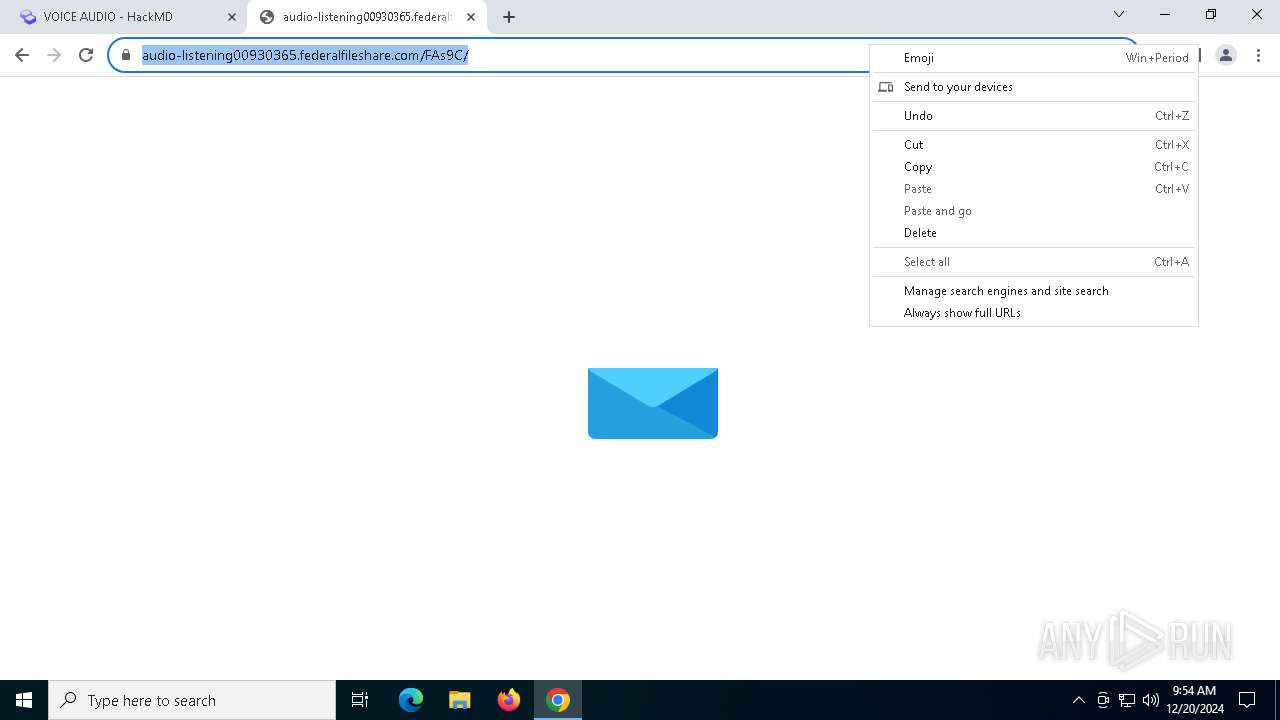Open Manage search engines and site search
Image resolution: width=1280 pixels, height=720 pixels.
pyautogui.click(x=1034, y=291)
